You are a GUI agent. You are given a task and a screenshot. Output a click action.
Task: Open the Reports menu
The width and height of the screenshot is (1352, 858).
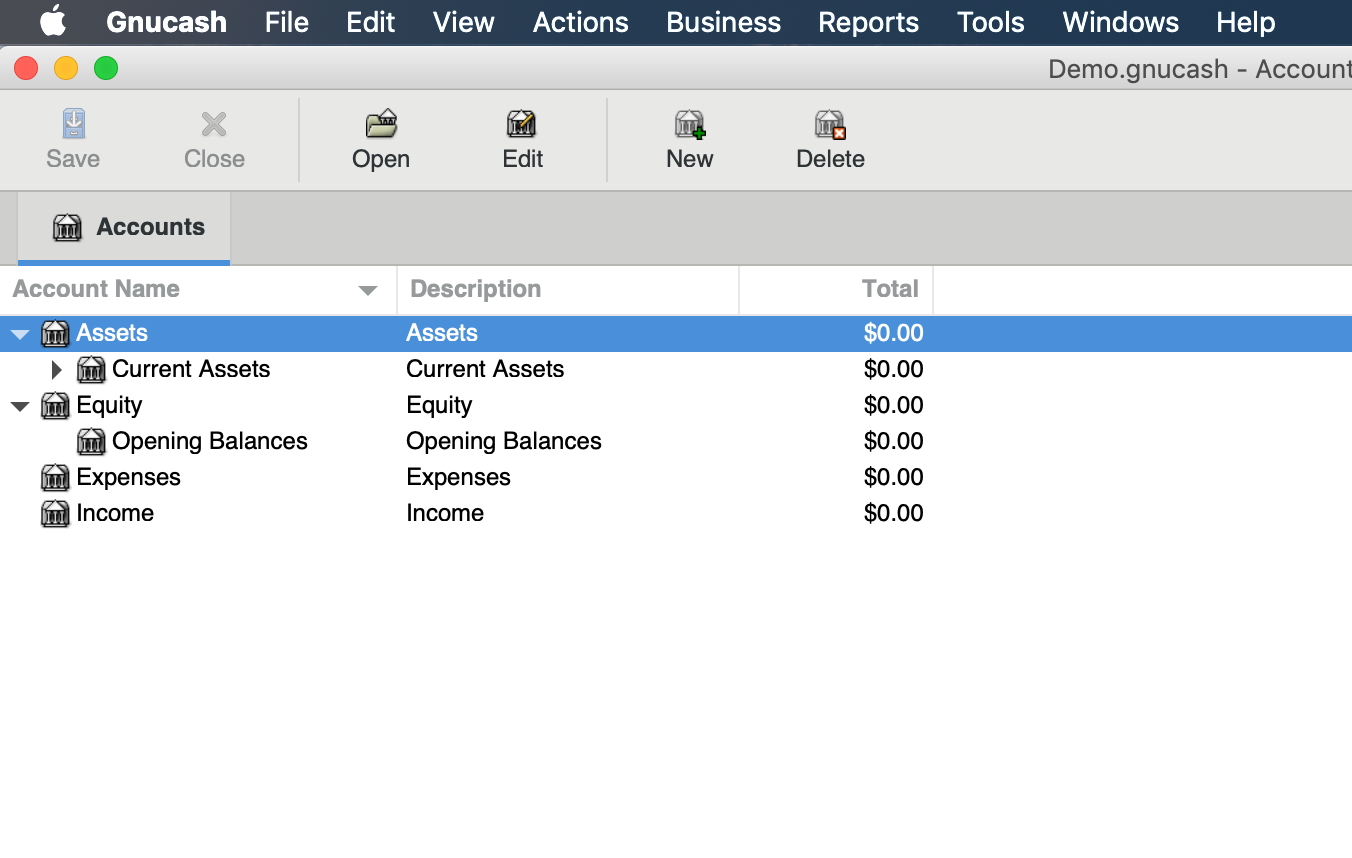[868, 22]
